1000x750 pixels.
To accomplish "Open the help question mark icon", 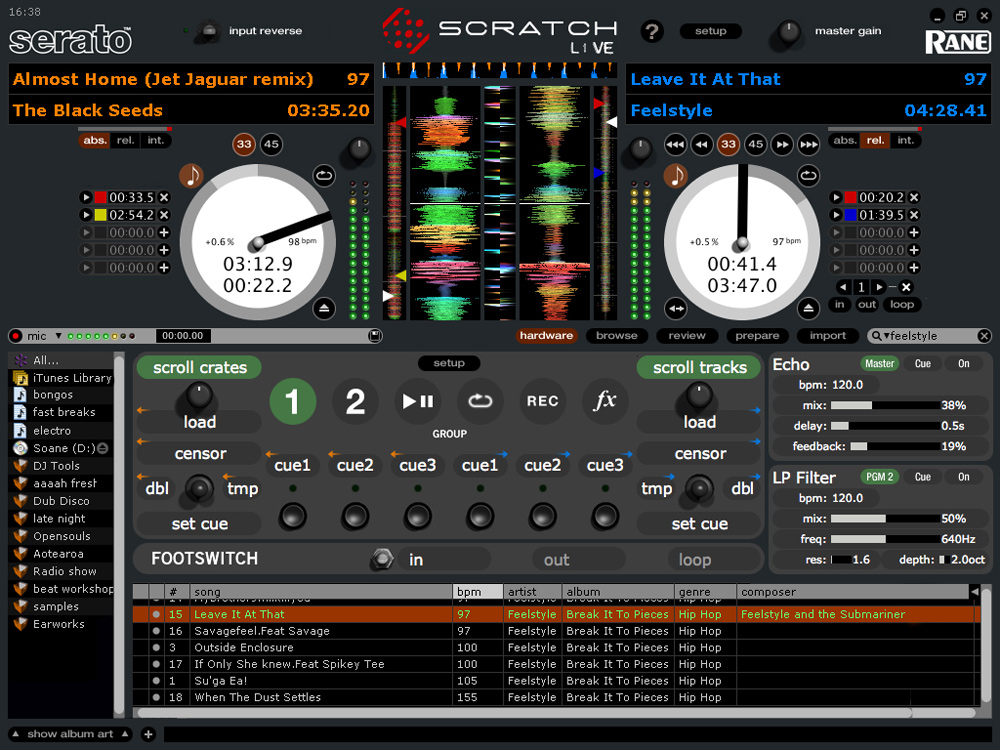I will [x=652, y=31].
